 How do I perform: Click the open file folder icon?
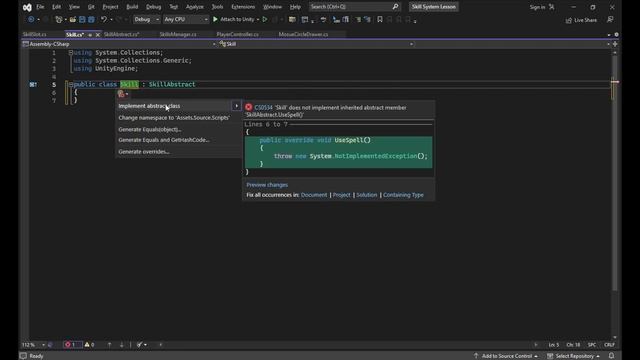pyautogui.click(x=73, y=20)
